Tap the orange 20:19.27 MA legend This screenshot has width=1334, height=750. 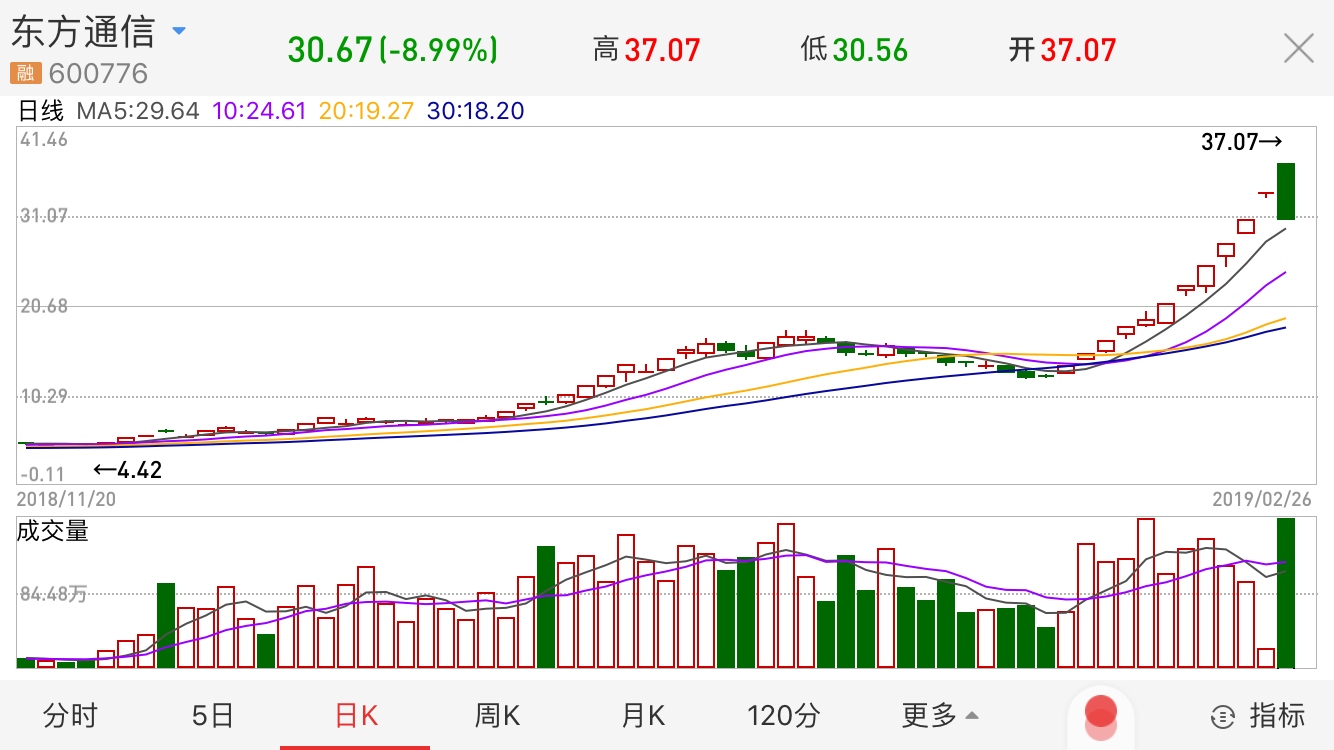pyautogui.click(x=367, y=111)
